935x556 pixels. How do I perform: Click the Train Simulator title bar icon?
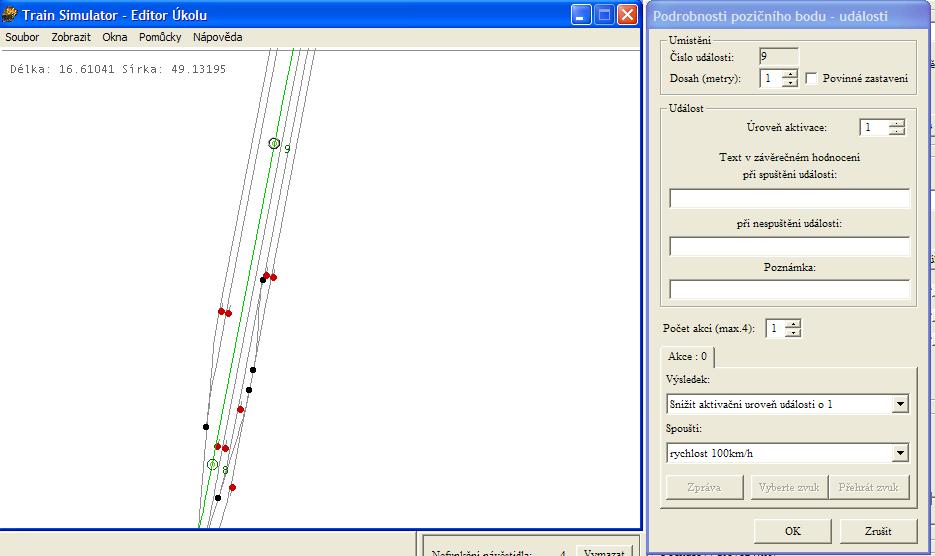tap(10, 15)
